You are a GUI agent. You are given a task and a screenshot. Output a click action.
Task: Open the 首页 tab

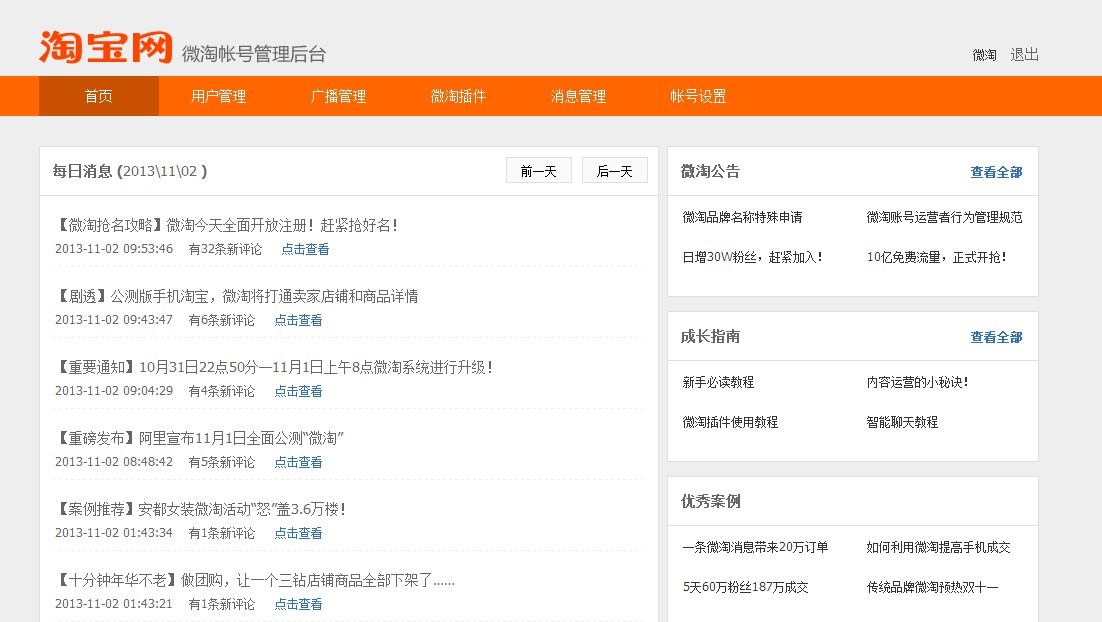coord(98,97)
